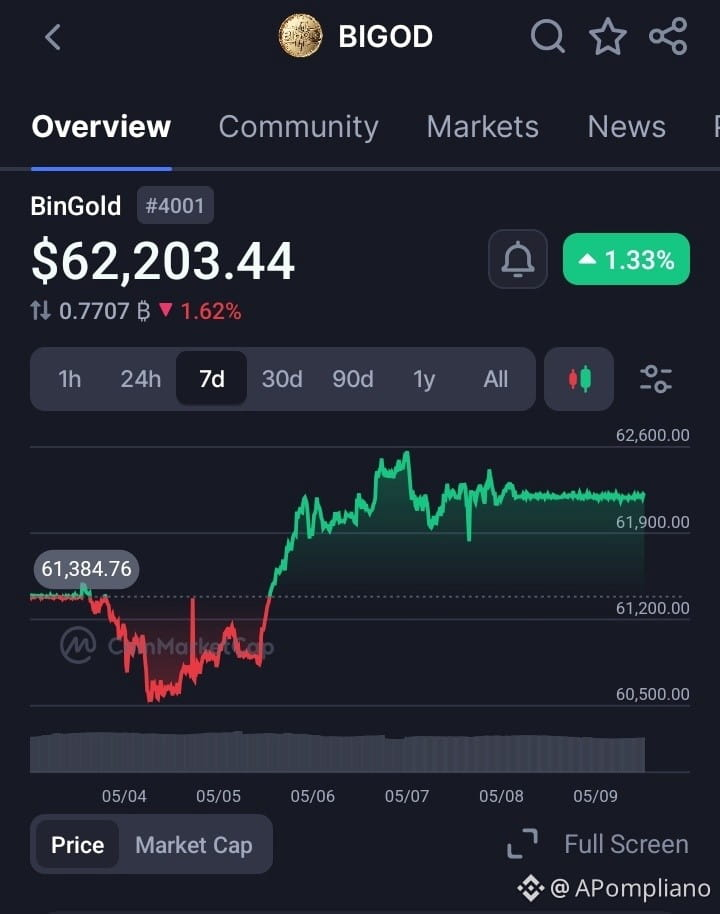Select the 7d timeframe
The image size is (720, 914).
[212, 379]
